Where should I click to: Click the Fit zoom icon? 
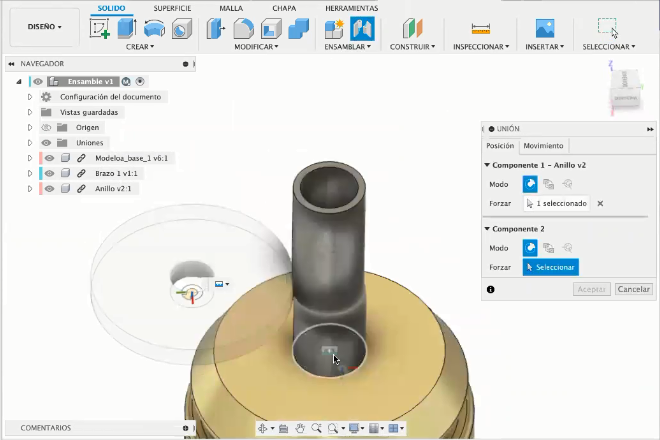(x=333, y=428)
